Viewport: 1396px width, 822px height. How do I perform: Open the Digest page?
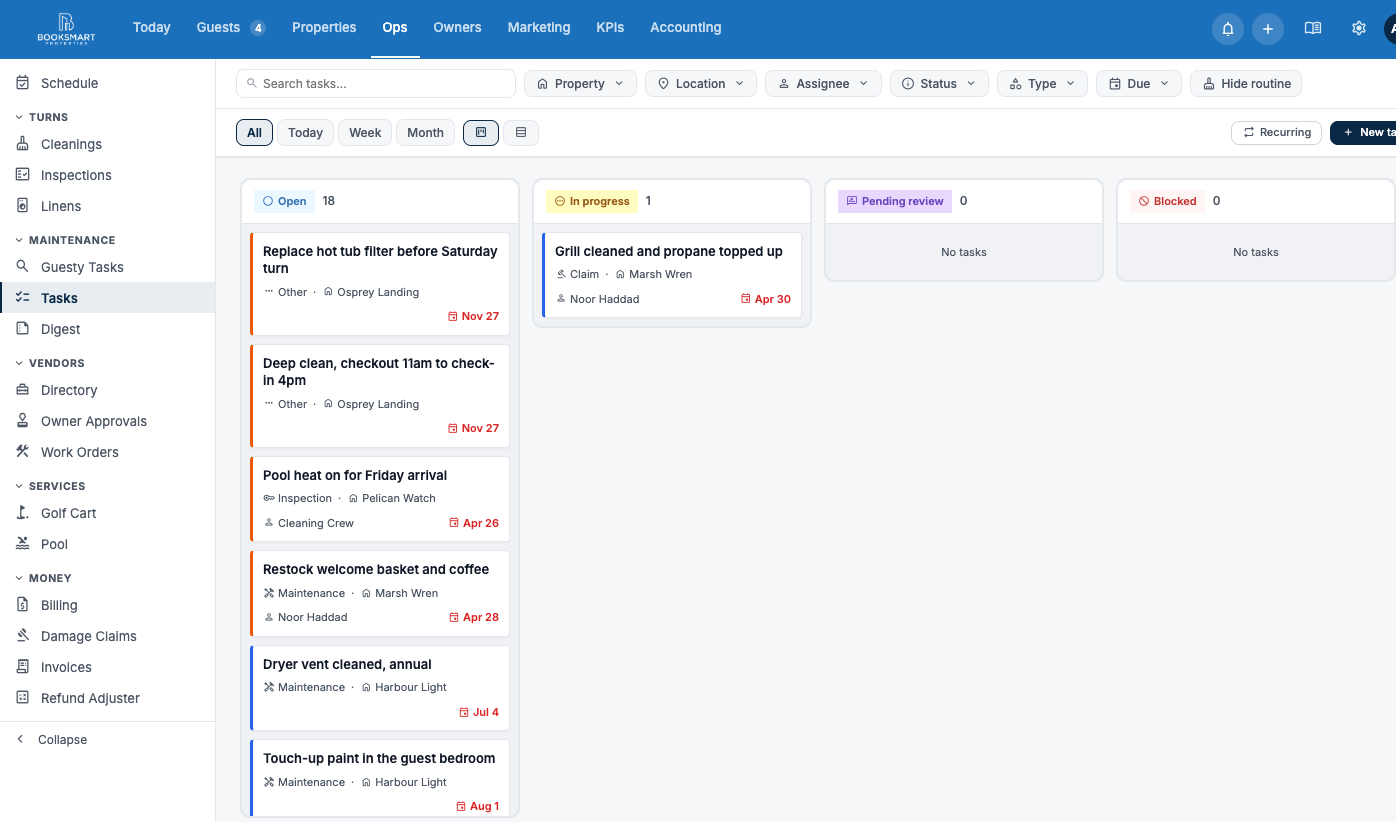click(x=107, y=329)
